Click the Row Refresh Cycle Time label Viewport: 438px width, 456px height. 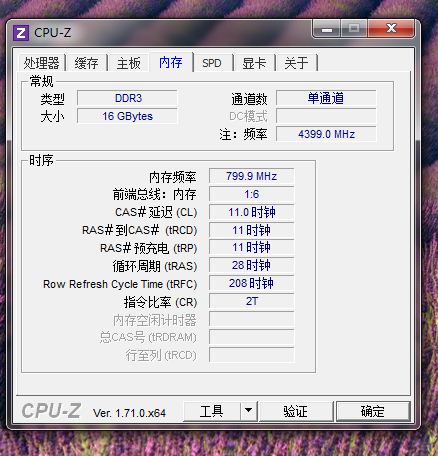pyautogui.click(x=120, y=284)
